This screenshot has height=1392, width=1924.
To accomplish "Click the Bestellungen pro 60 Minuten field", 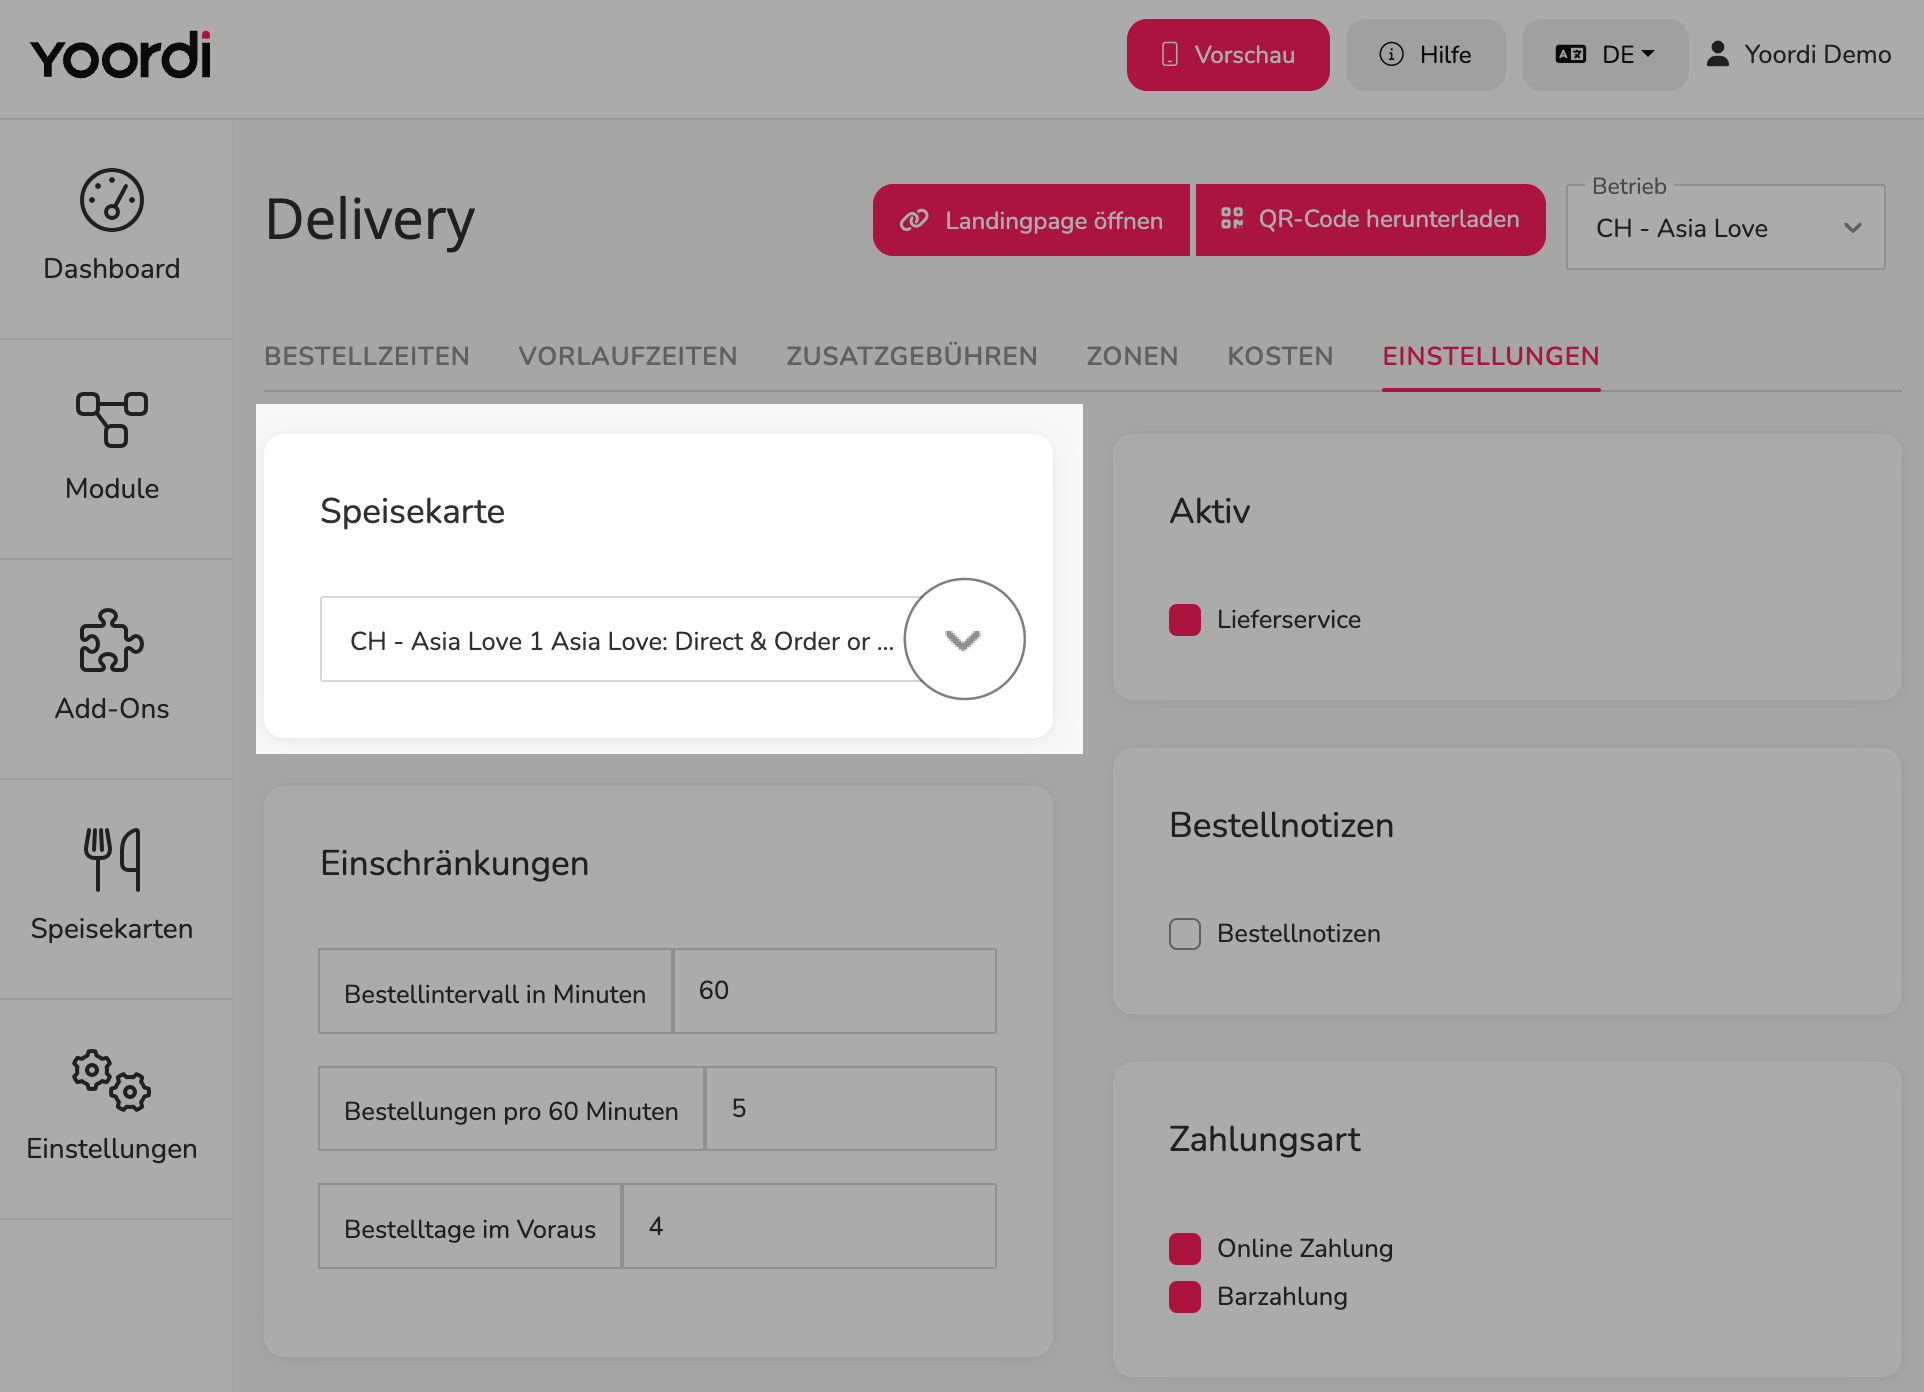I will (x=851, y=1109).
